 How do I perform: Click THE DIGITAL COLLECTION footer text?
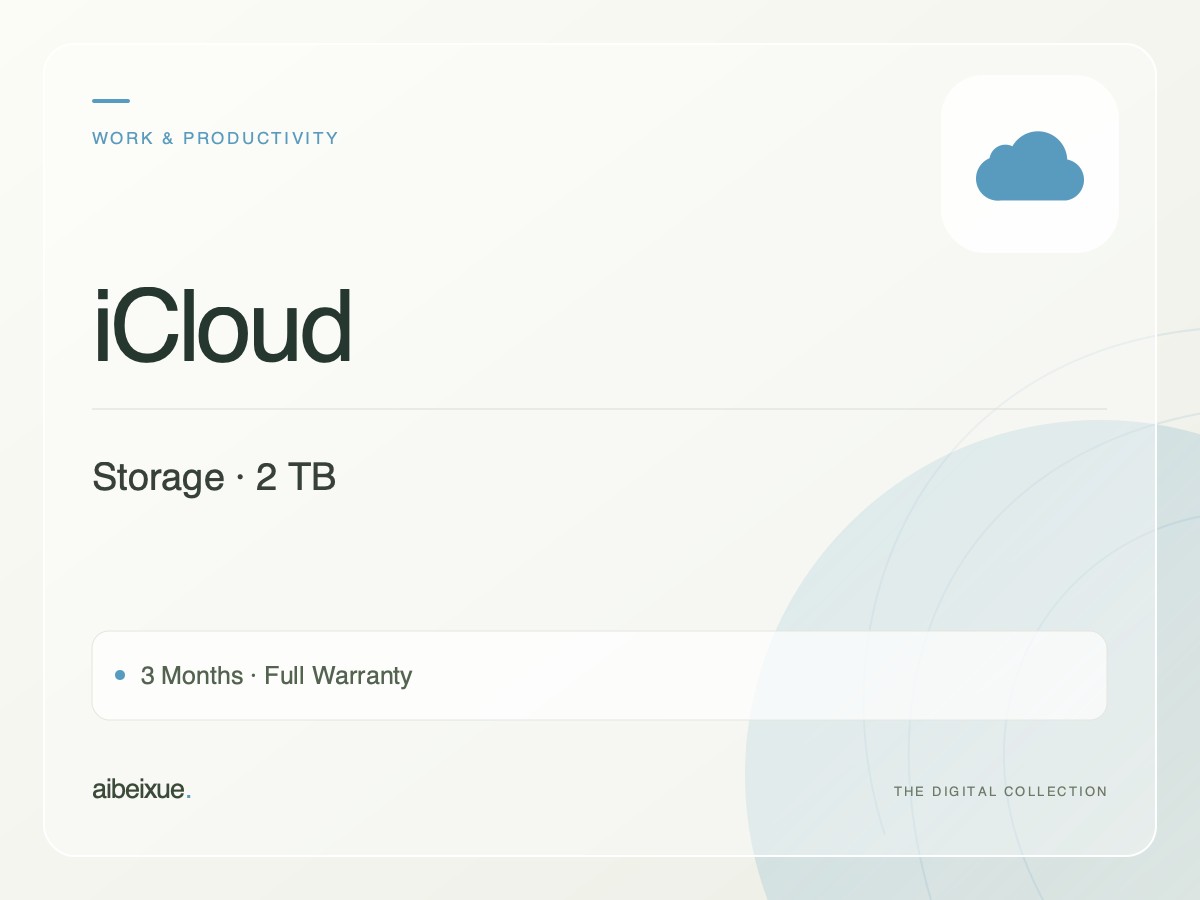[1000, 791]
